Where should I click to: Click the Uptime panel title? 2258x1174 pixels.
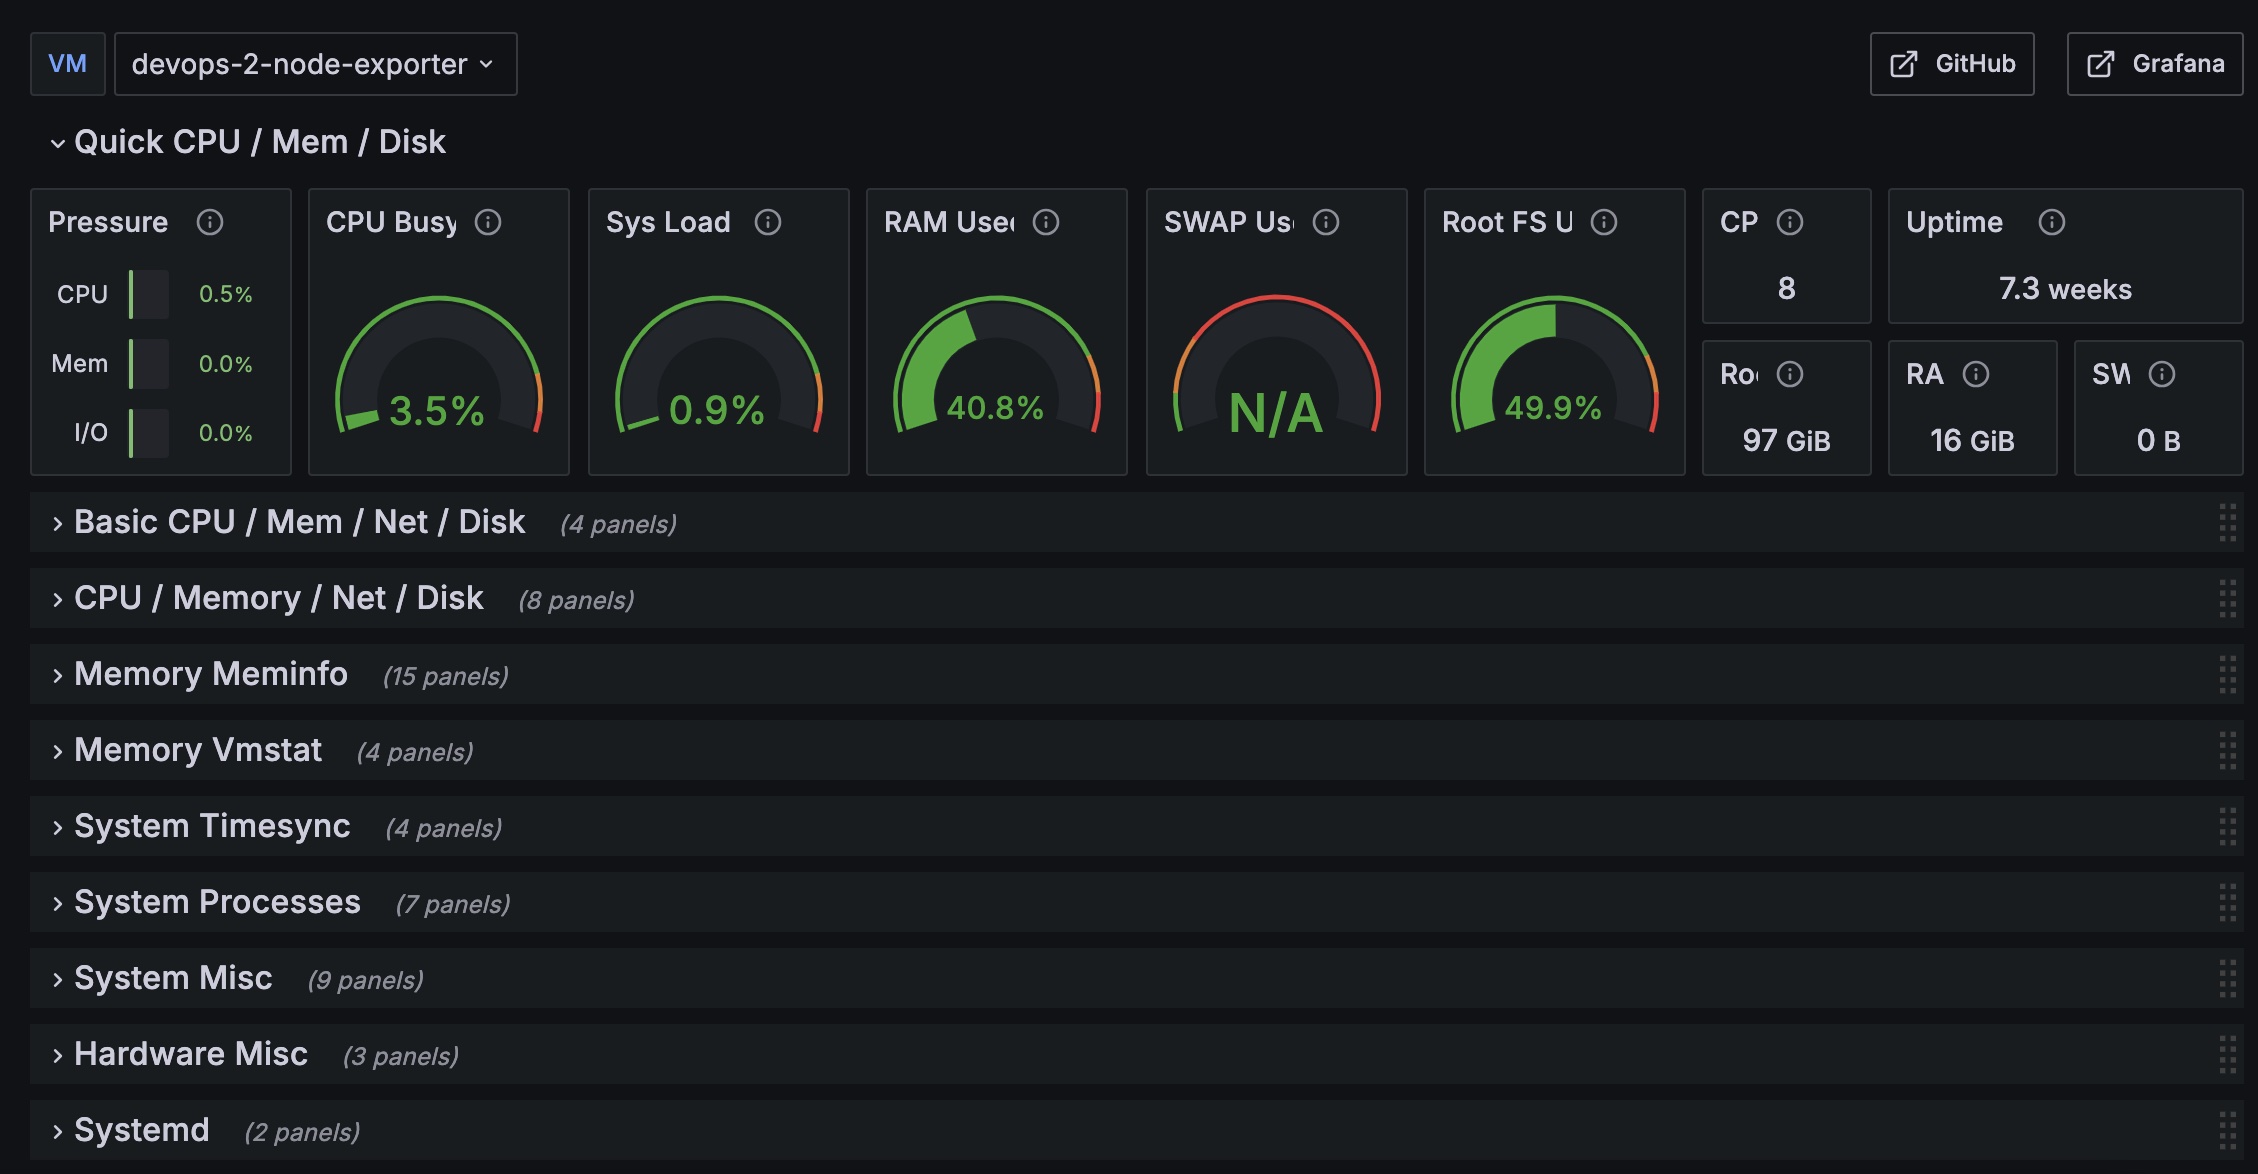click(x=1954, y=222)
